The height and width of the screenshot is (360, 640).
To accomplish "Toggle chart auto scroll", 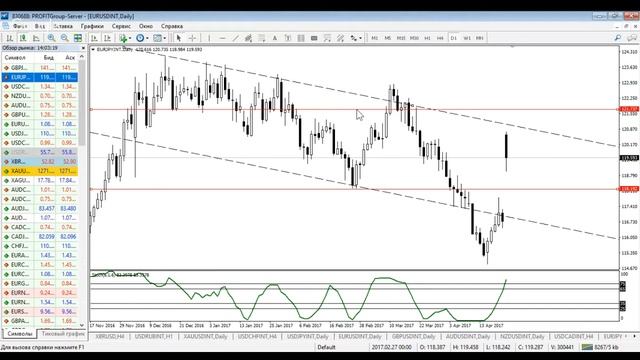I will (x=94, y=38).
